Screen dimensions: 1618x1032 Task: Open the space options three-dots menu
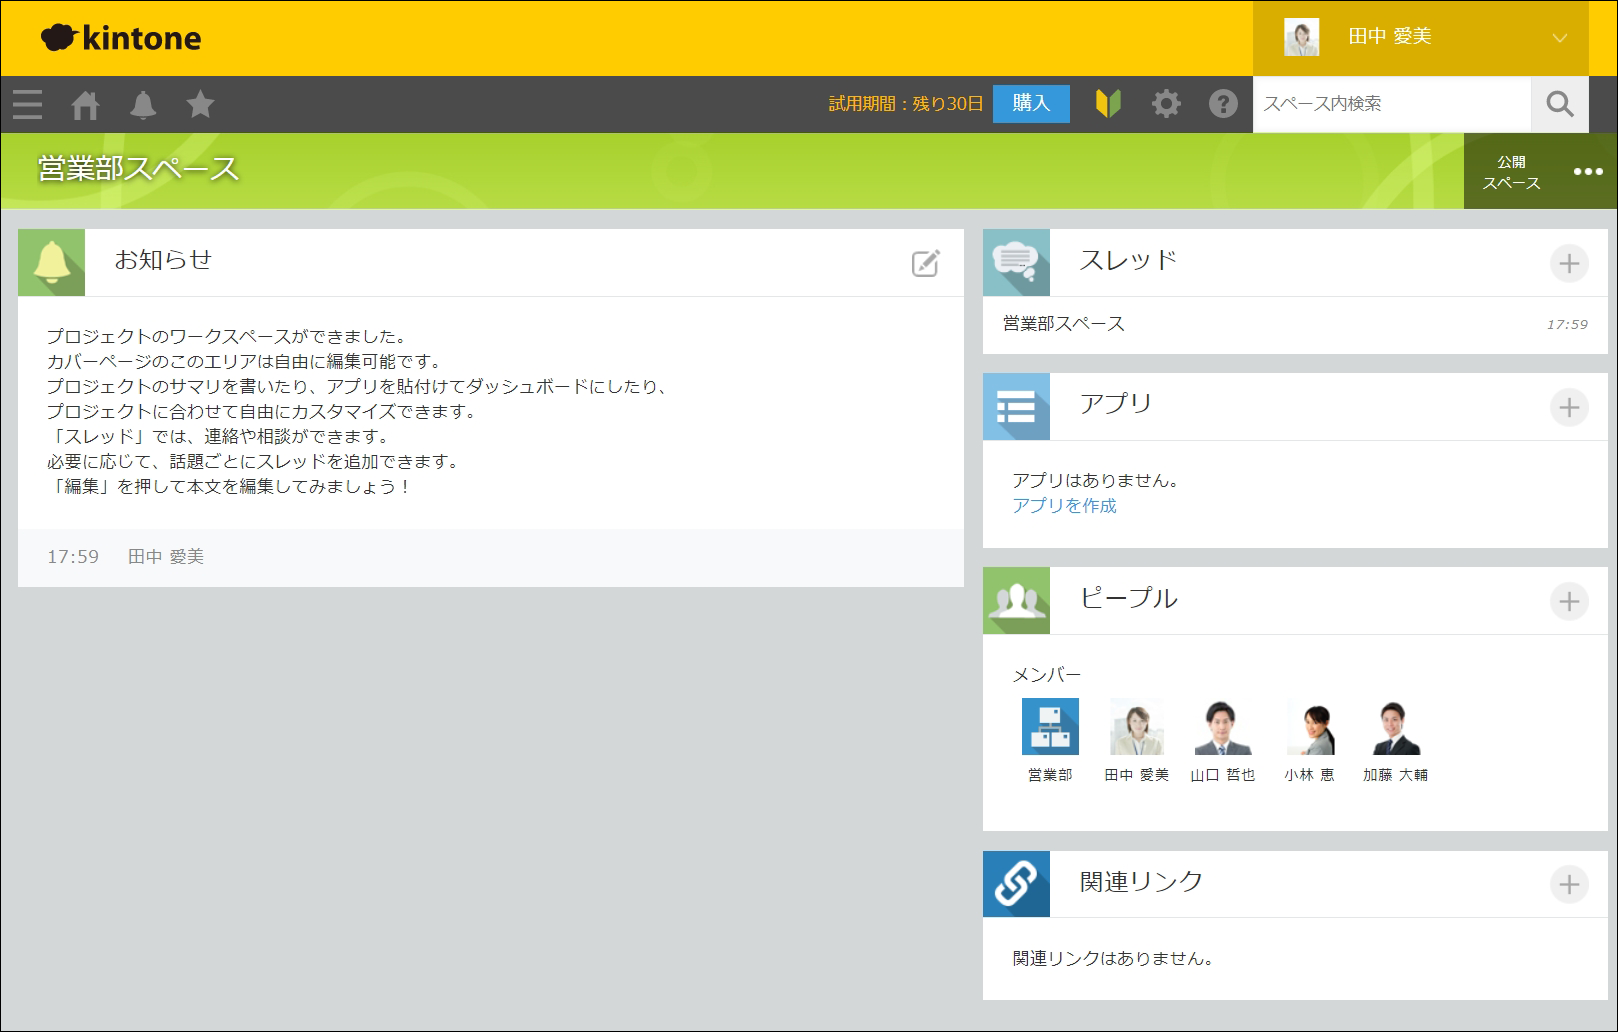click(1587, 171)
